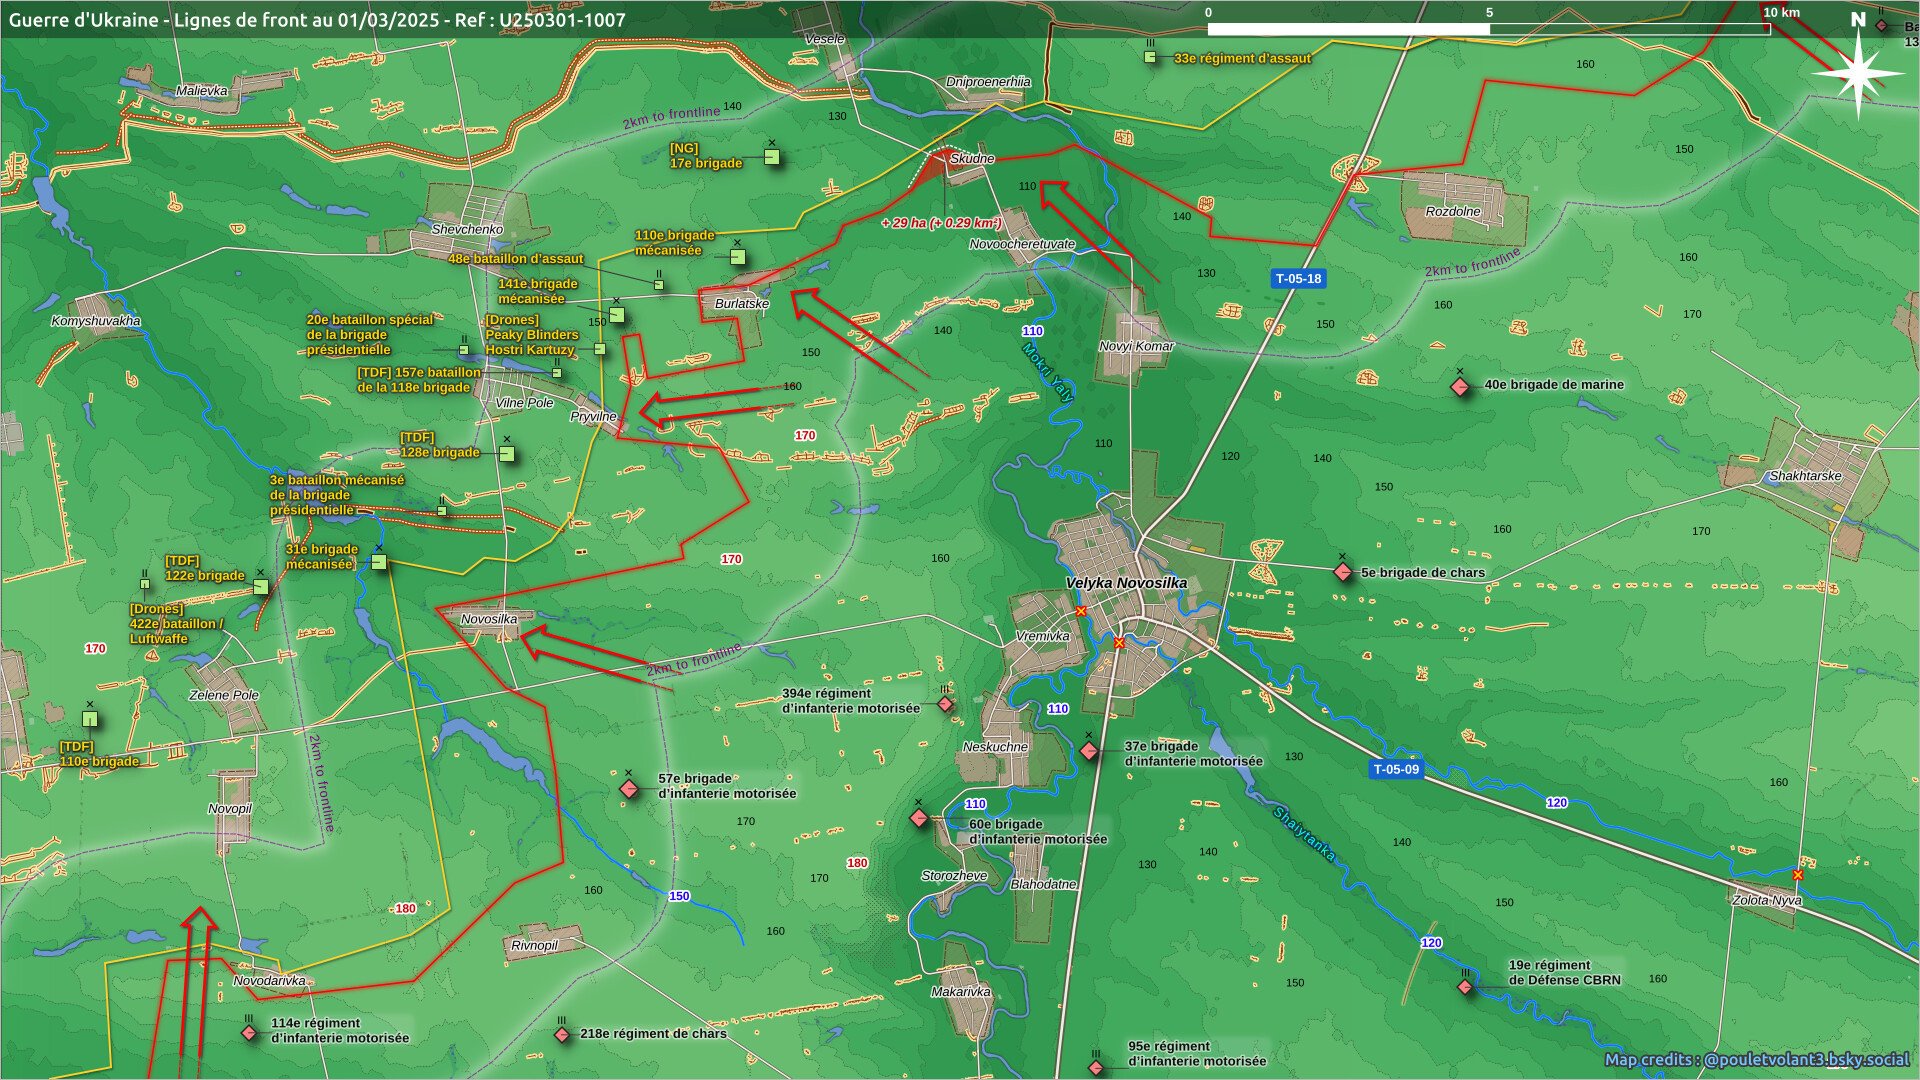Select the Komyshuvakha village label
Viewport: 1920px width, 1080px height.
[x=96, y=321]
